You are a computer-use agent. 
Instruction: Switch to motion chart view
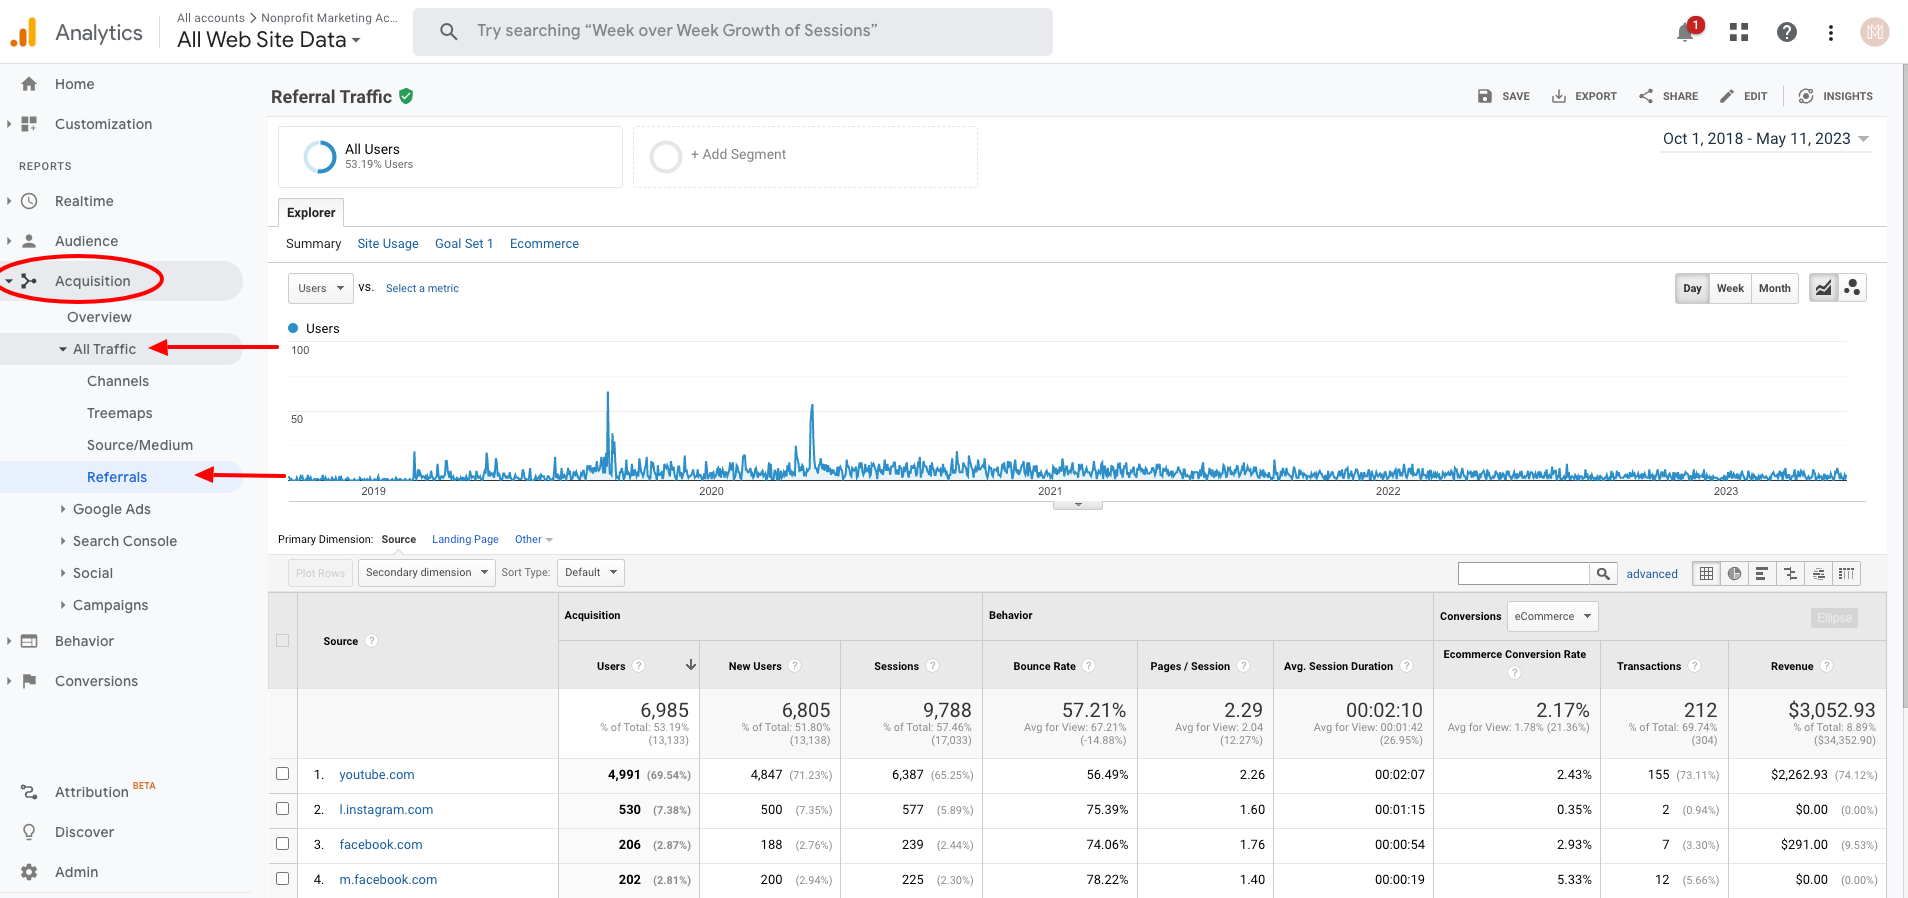1852,288
